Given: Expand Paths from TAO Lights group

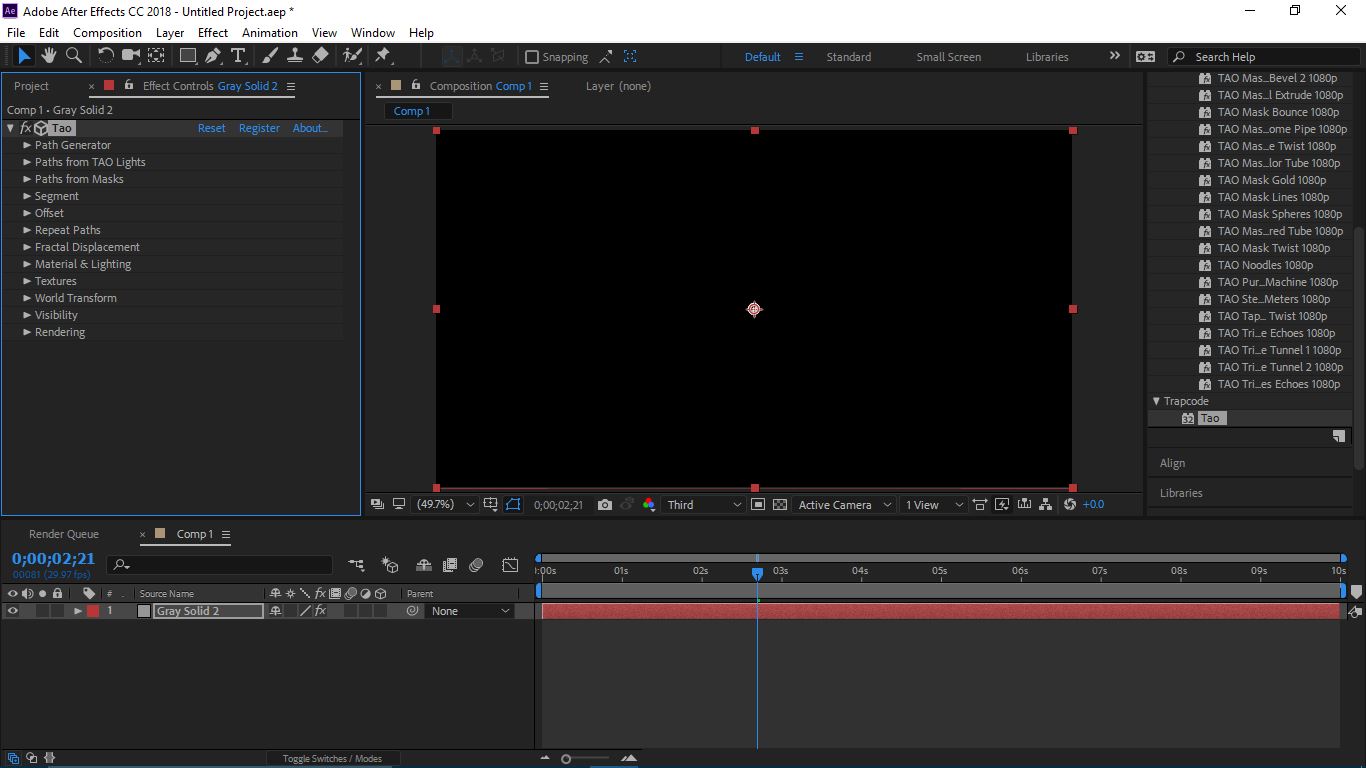Looking at the screenshot, I should click(28, 162).
